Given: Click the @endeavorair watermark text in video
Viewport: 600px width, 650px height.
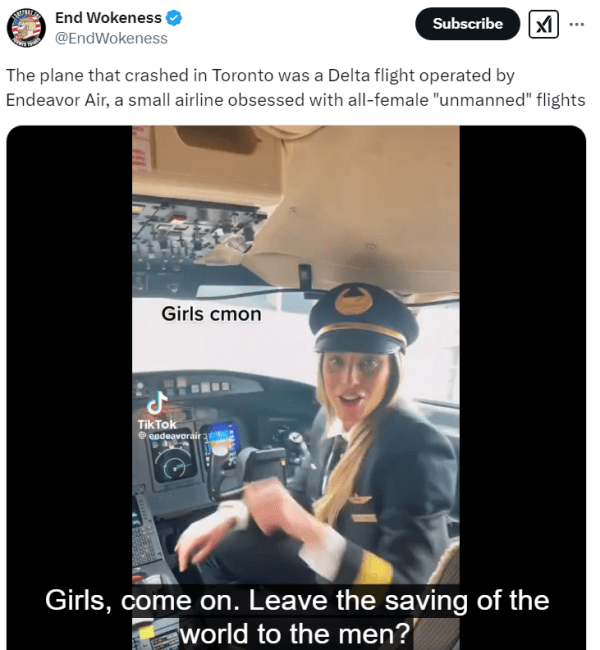Looking at the screenshot, I should 170,436.
